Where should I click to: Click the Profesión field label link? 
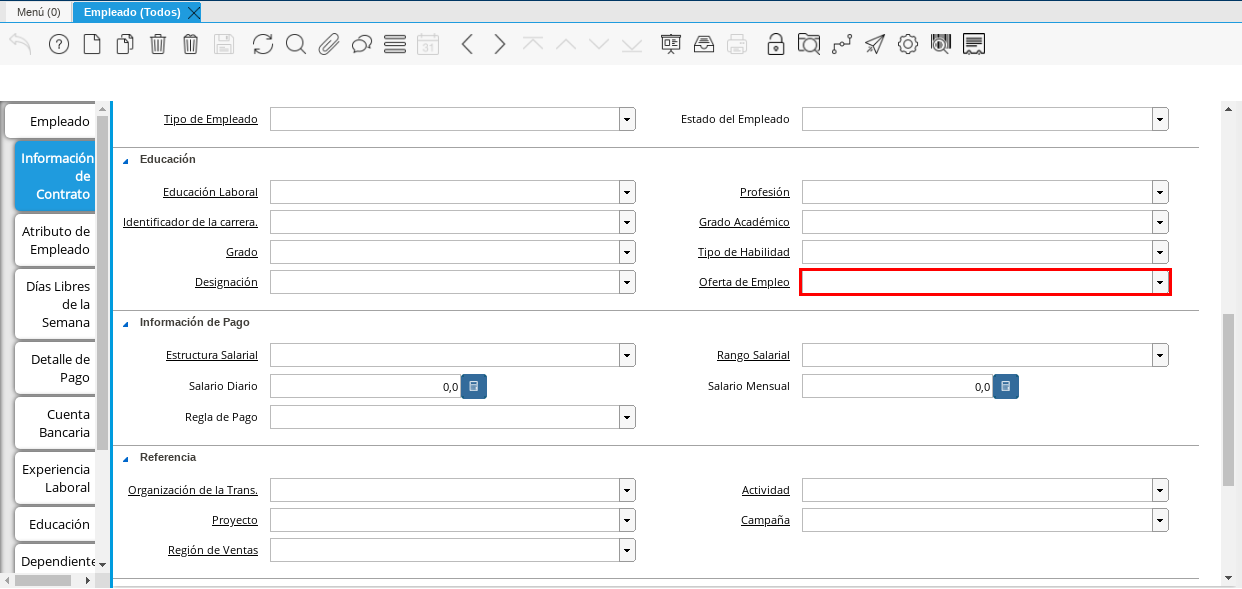click(x=764, y=192)
